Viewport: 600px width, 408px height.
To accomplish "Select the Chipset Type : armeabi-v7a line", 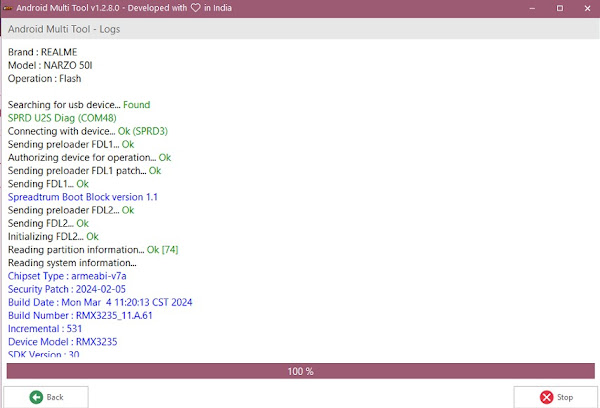I will pyautogui.click(x=66, y=276).
